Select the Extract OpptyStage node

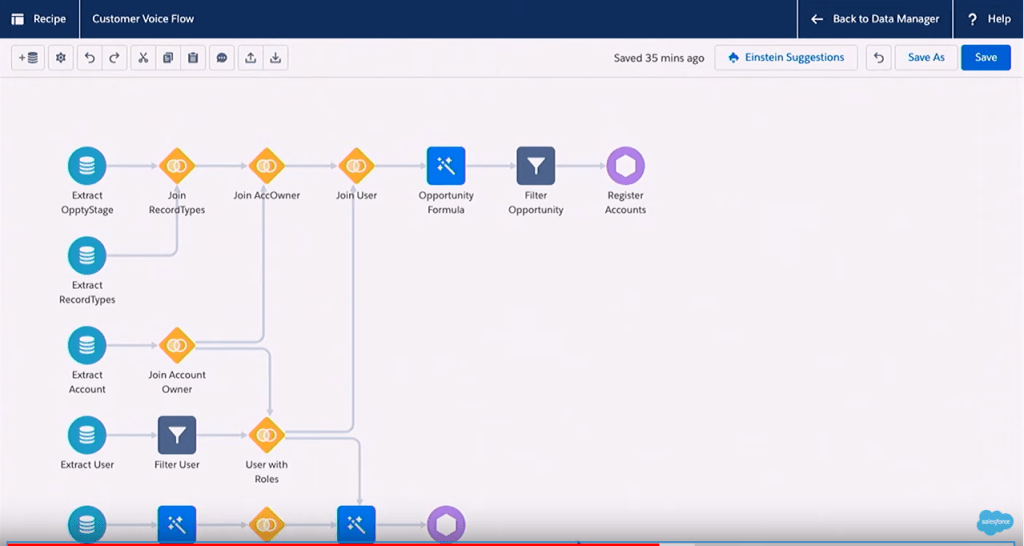pos(87,166)
